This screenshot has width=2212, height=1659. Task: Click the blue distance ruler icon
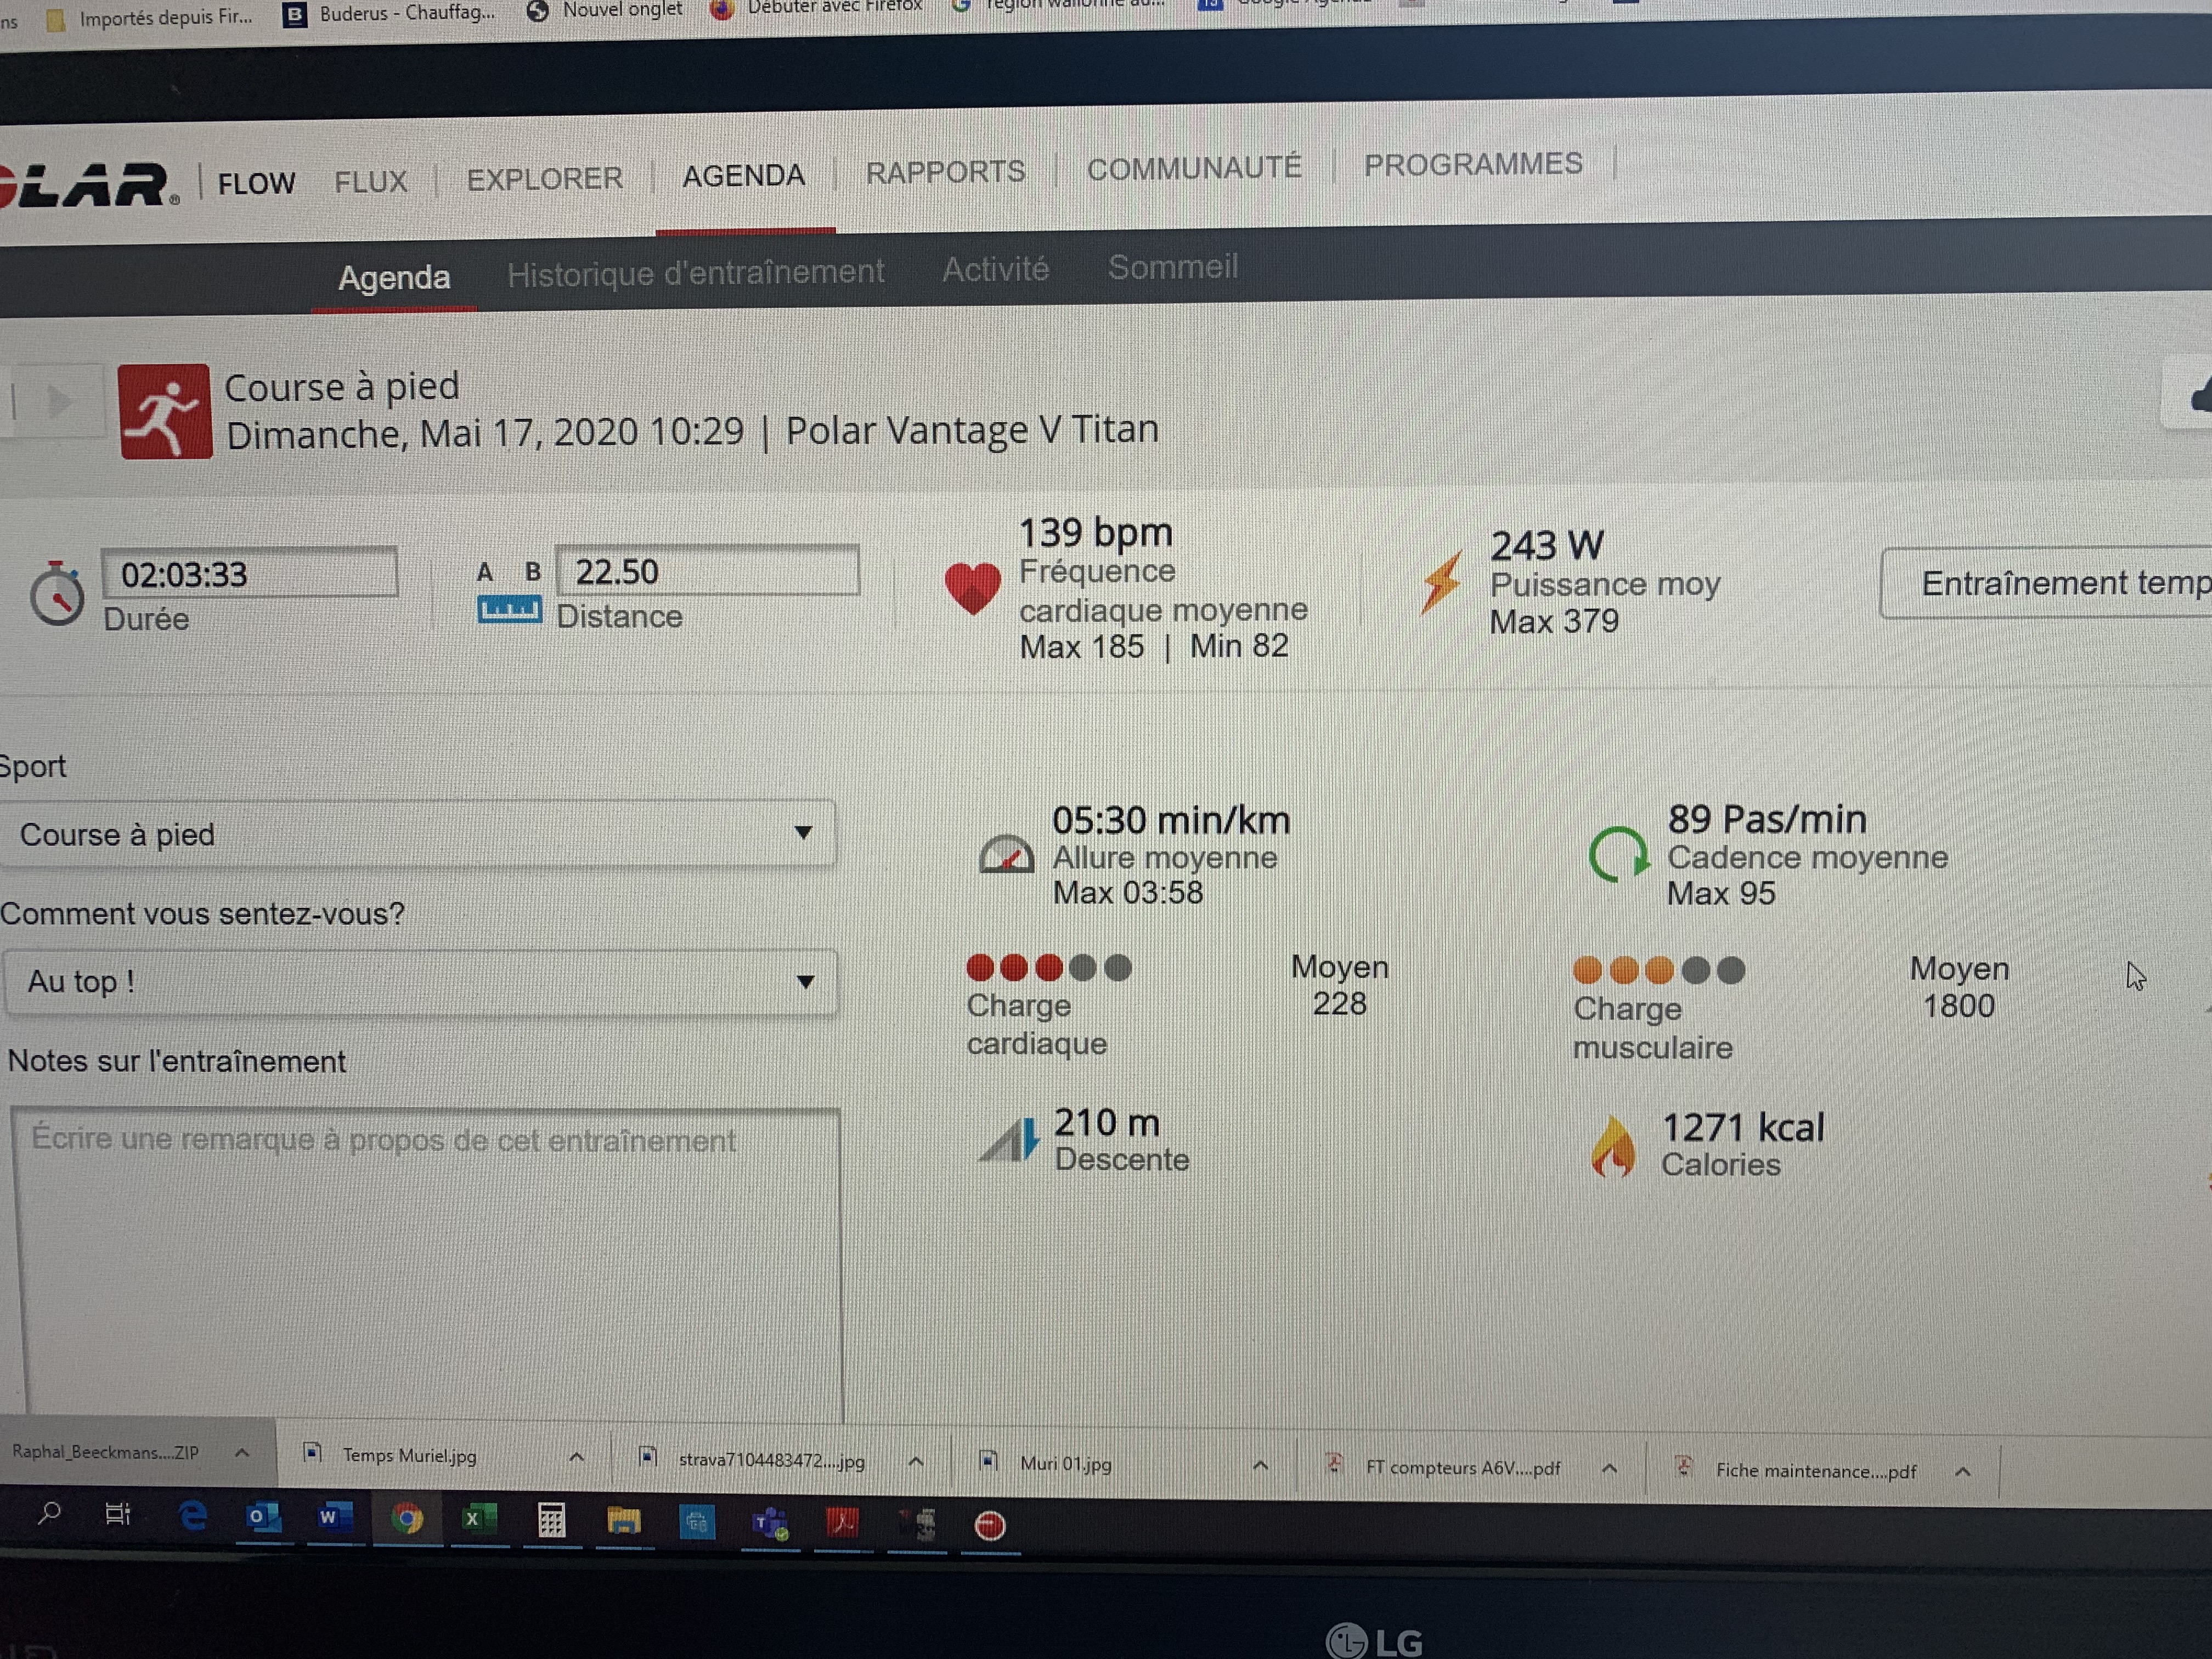tap(509, 609)
